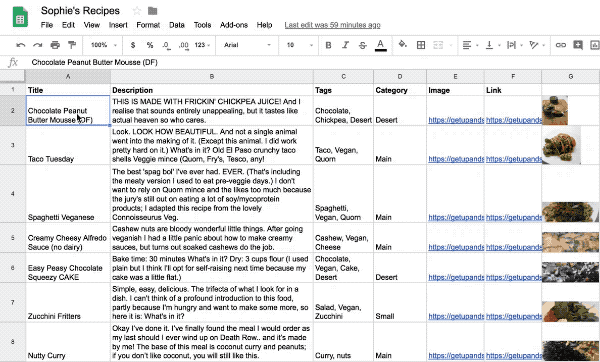Select the 'Nutty Curry' title cell
The image size is (600, 362).
coord(68,342)
